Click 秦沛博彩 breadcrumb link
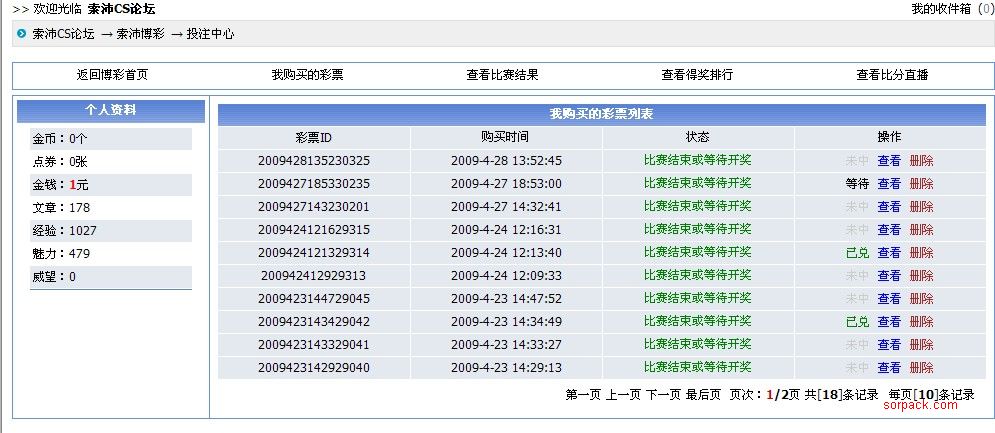Image resolution: width=995 pixels, height=433 pixels. click(x=140, y=34)
